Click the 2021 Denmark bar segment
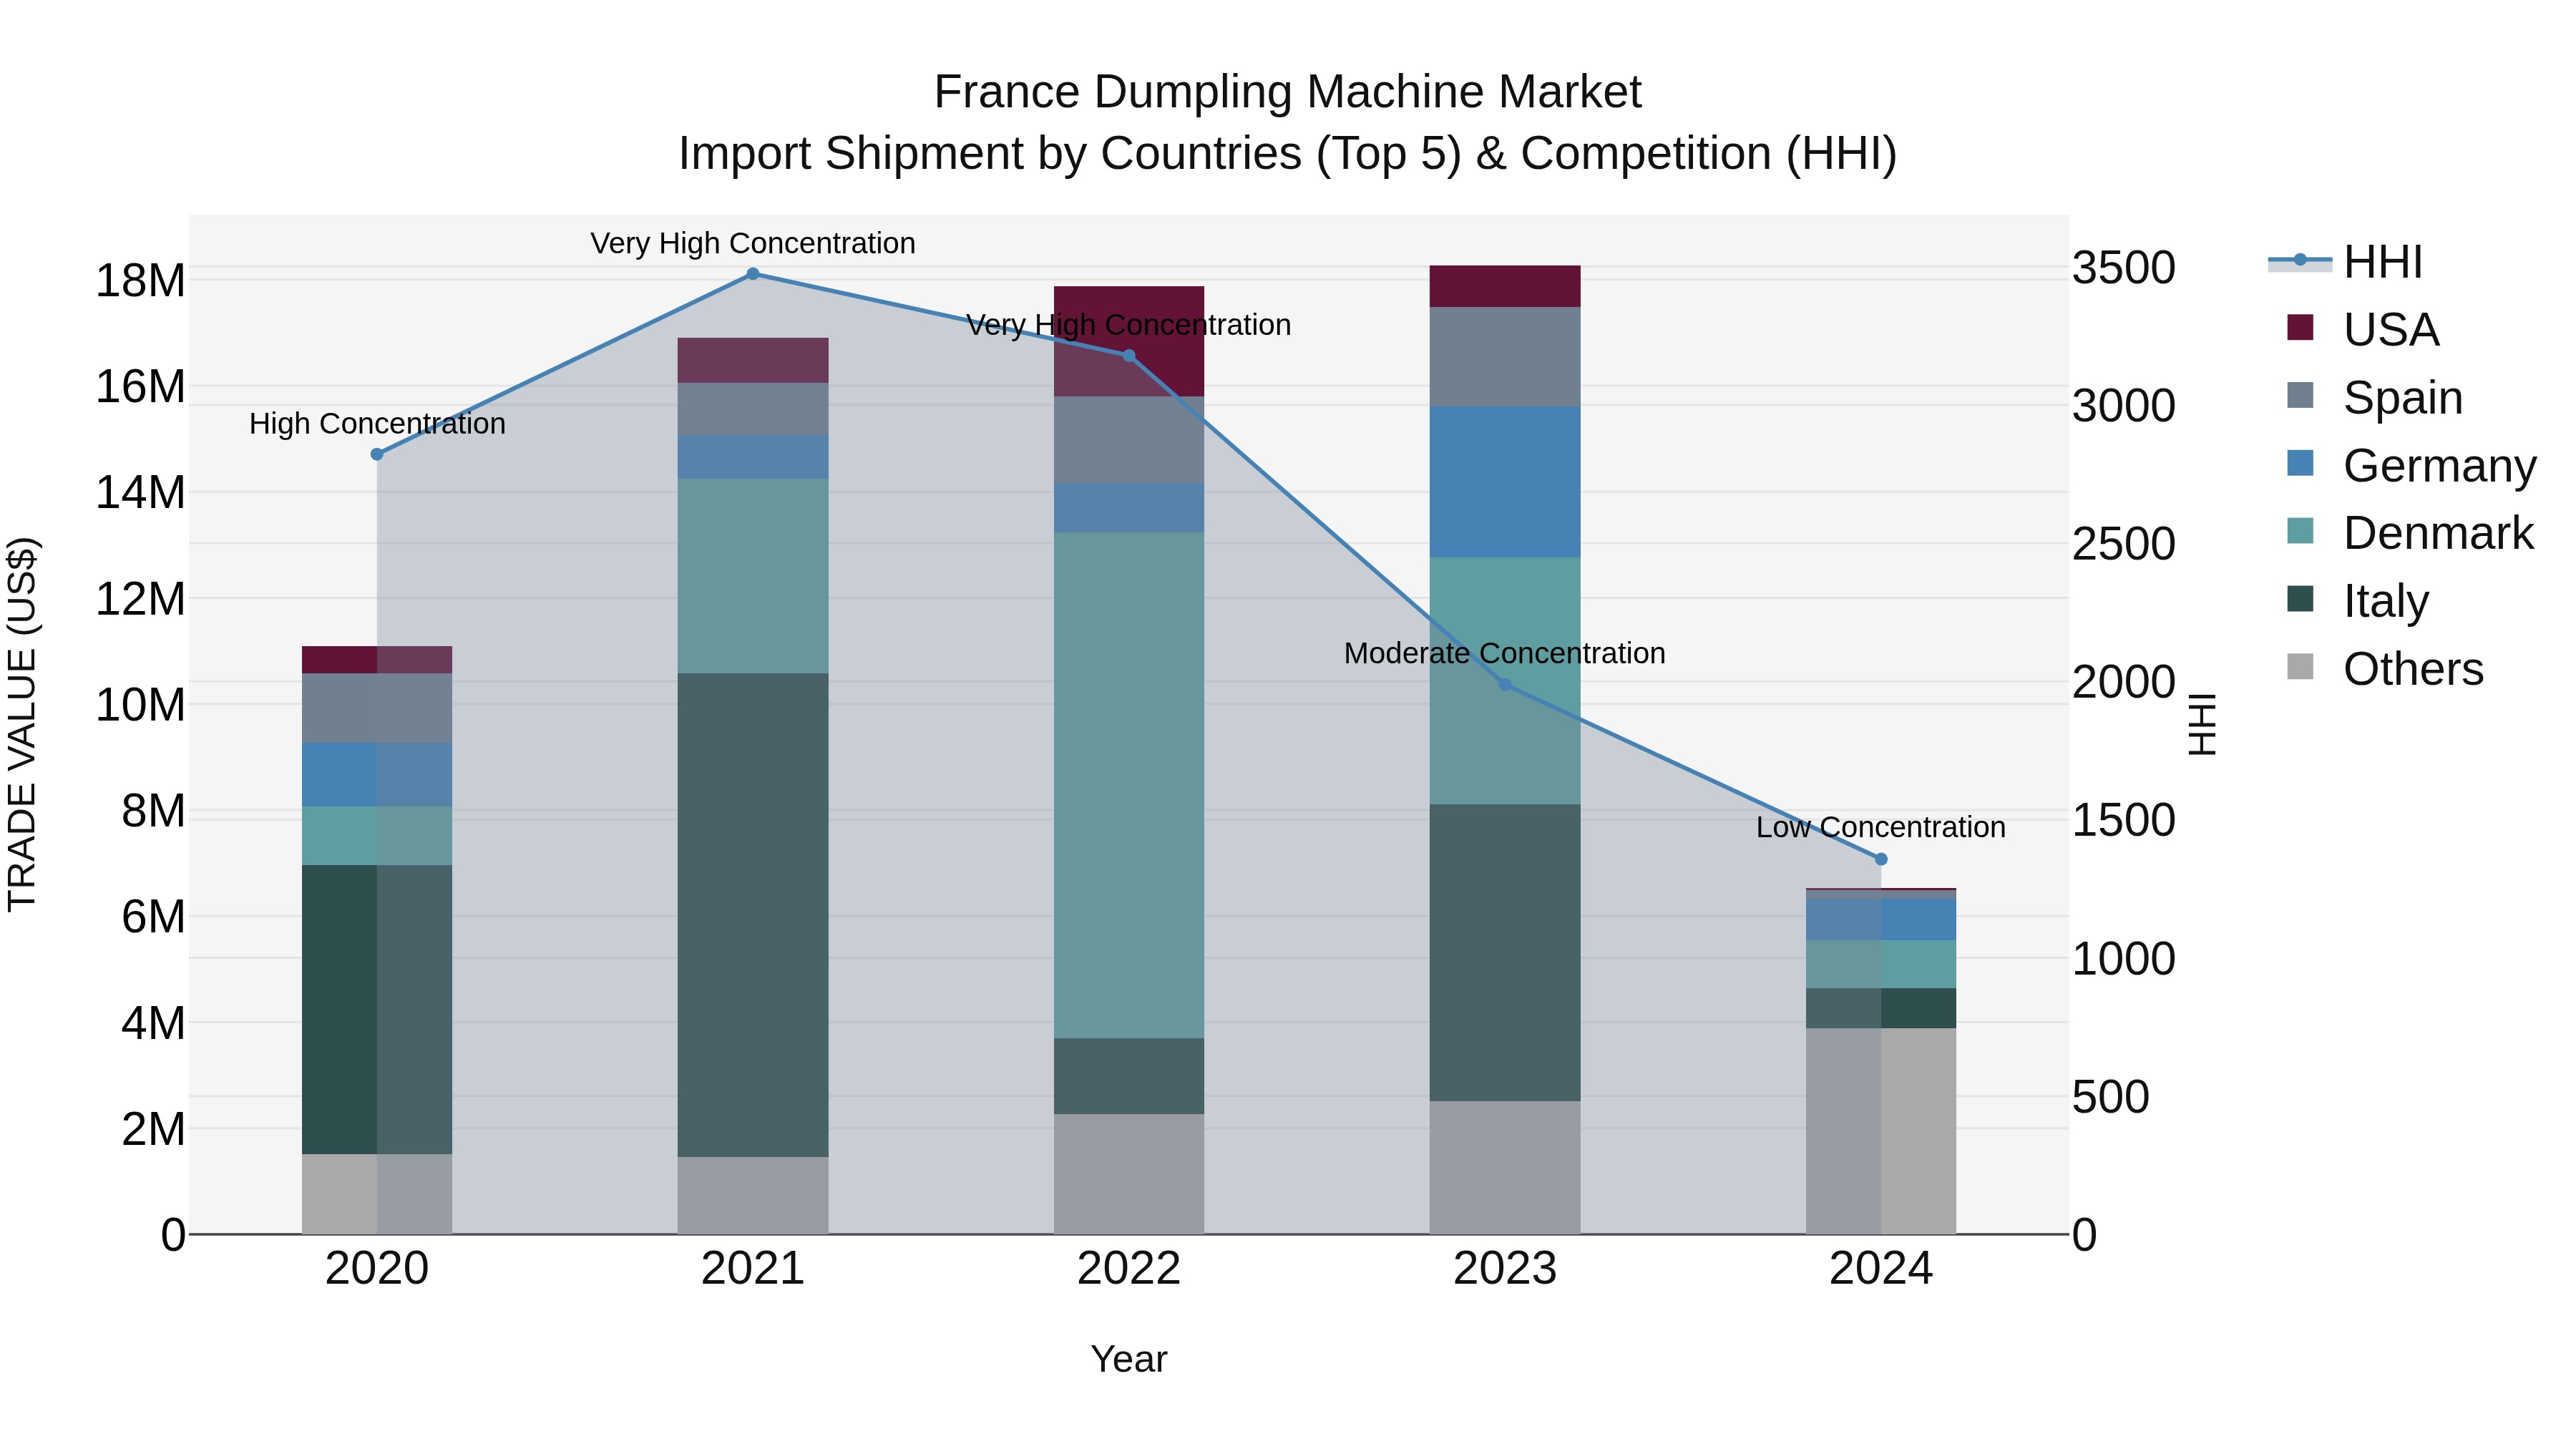2576x1449 pixels. click(x=753, y=576)
